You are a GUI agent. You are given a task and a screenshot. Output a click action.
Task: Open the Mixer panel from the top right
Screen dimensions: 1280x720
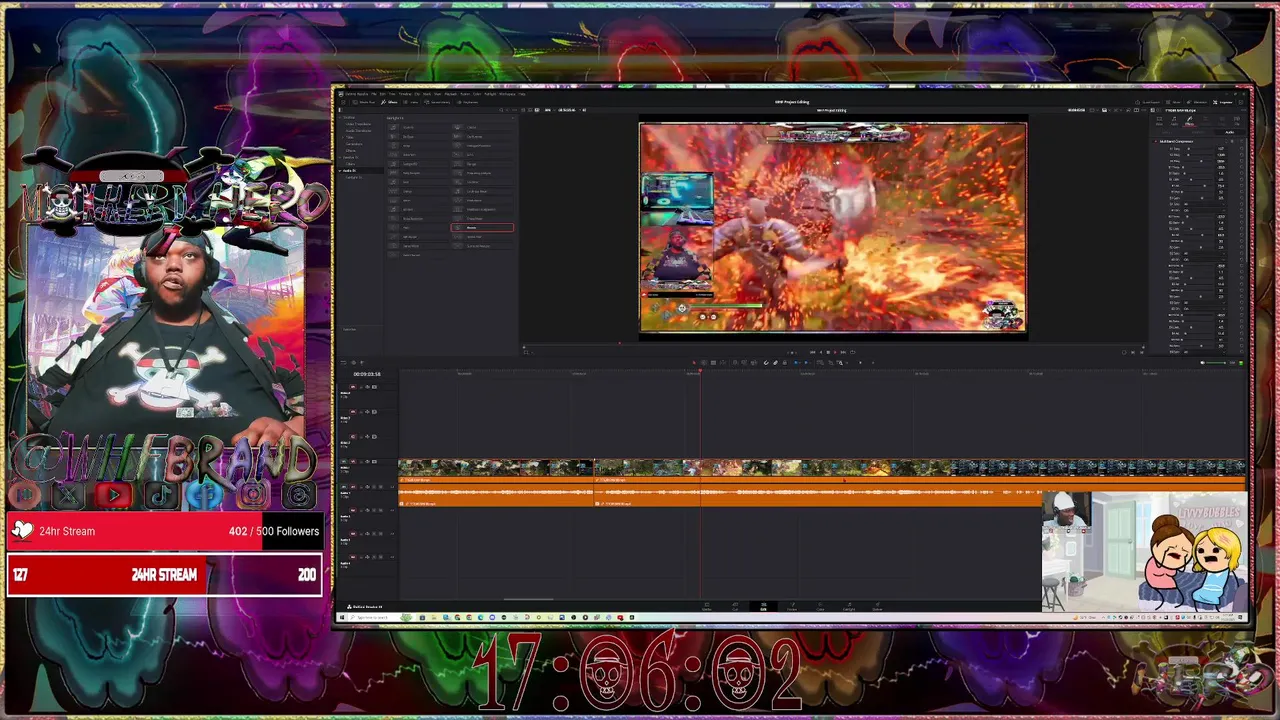pyautogui.click(x=1174, y=102)
